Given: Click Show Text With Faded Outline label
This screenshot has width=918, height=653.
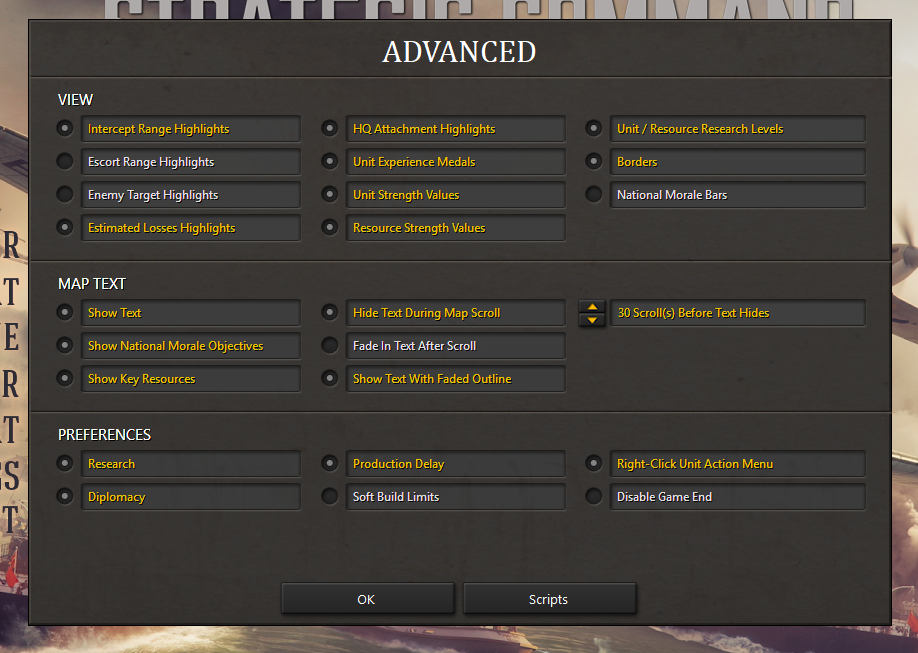Looking at the screenshot, I should point(455,379).
